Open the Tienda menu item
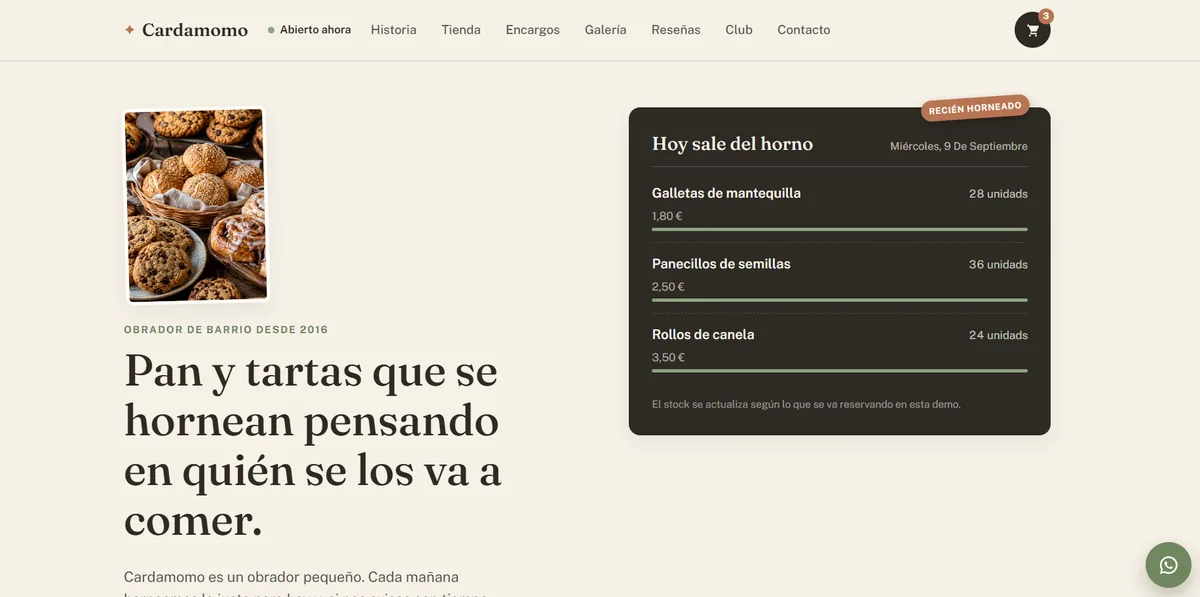This screenshot has width=1200, height=597. [x=461, y=30]
